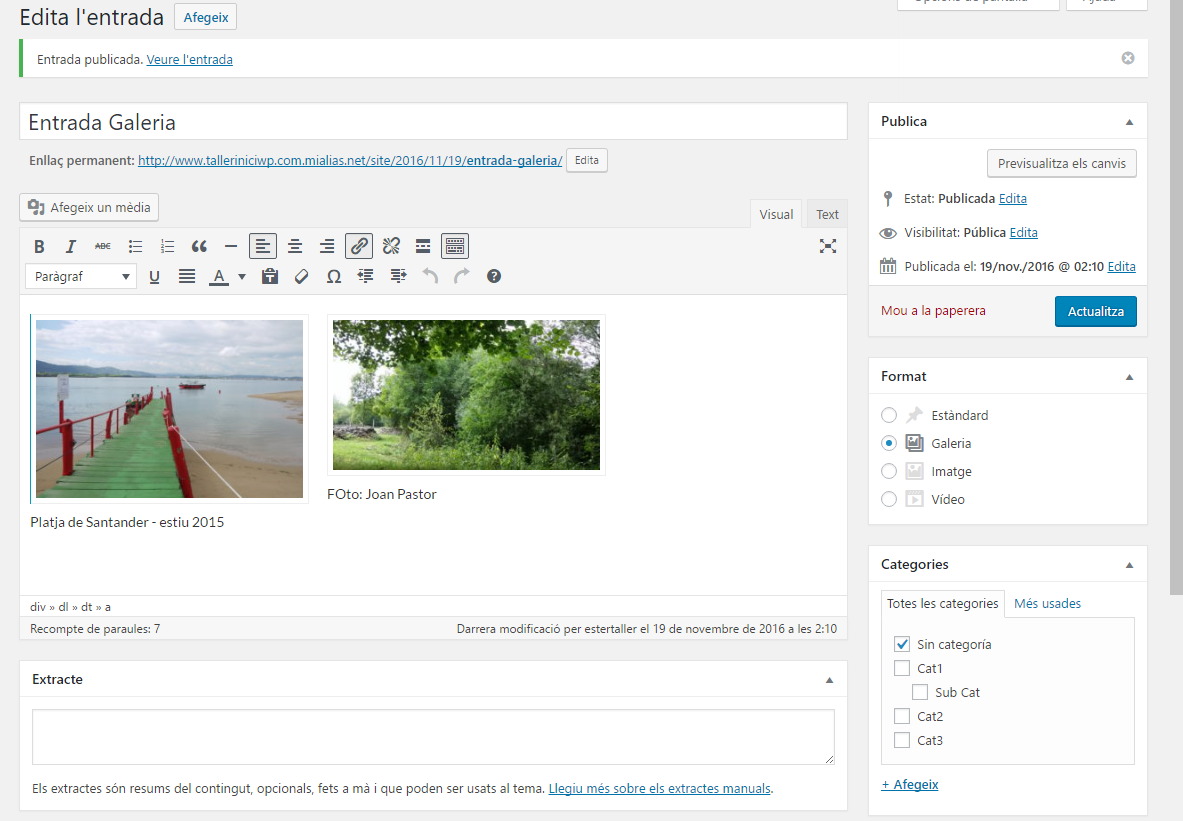Click 'Mou a la paperera' link
The height and width of the screenshot is (821, 1183).
[x=933, y=311]
